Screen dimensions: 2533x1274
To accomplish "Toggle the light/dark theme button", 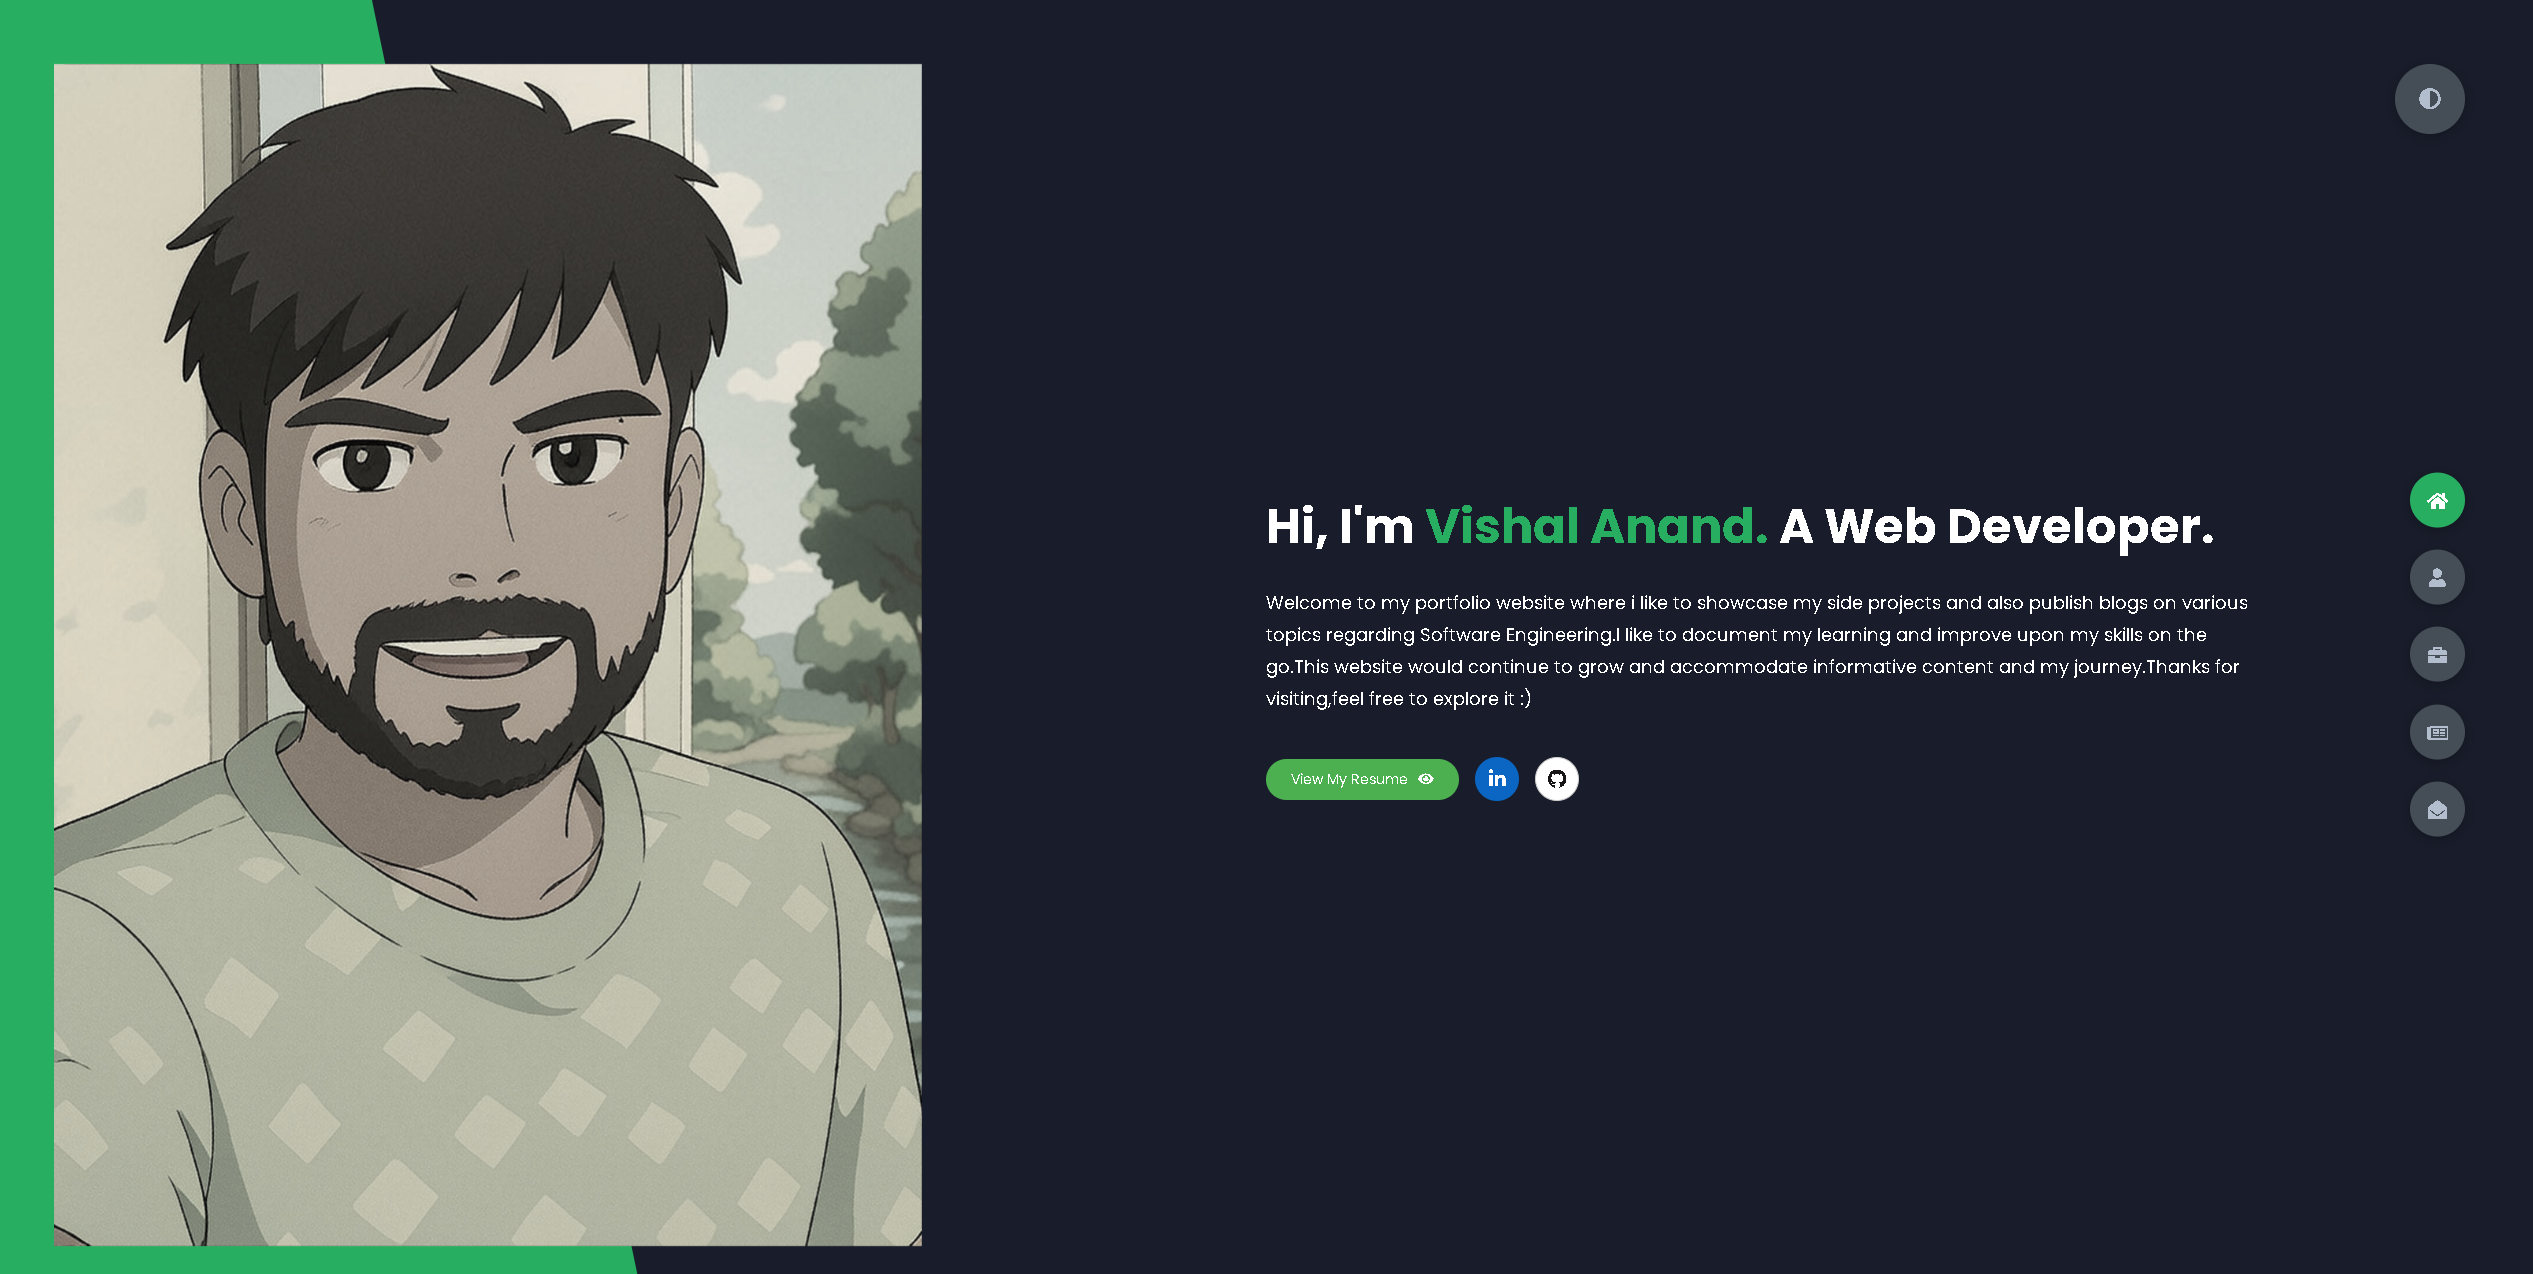I will click(2429, 99).
